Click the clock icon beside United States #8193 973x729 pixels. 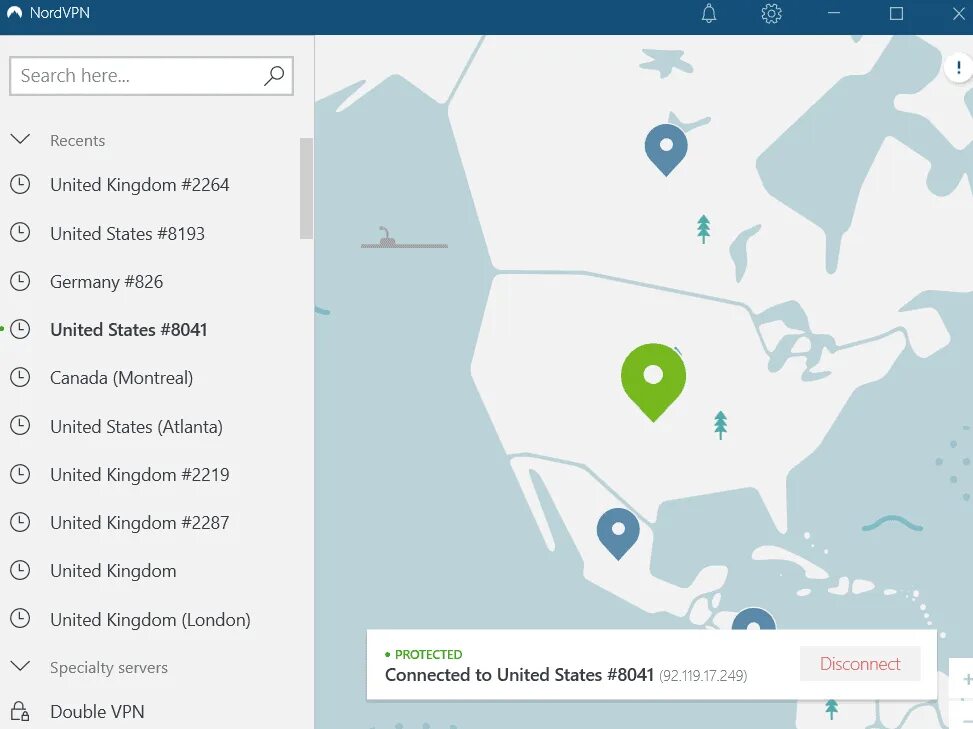click(x=20, y=233)
